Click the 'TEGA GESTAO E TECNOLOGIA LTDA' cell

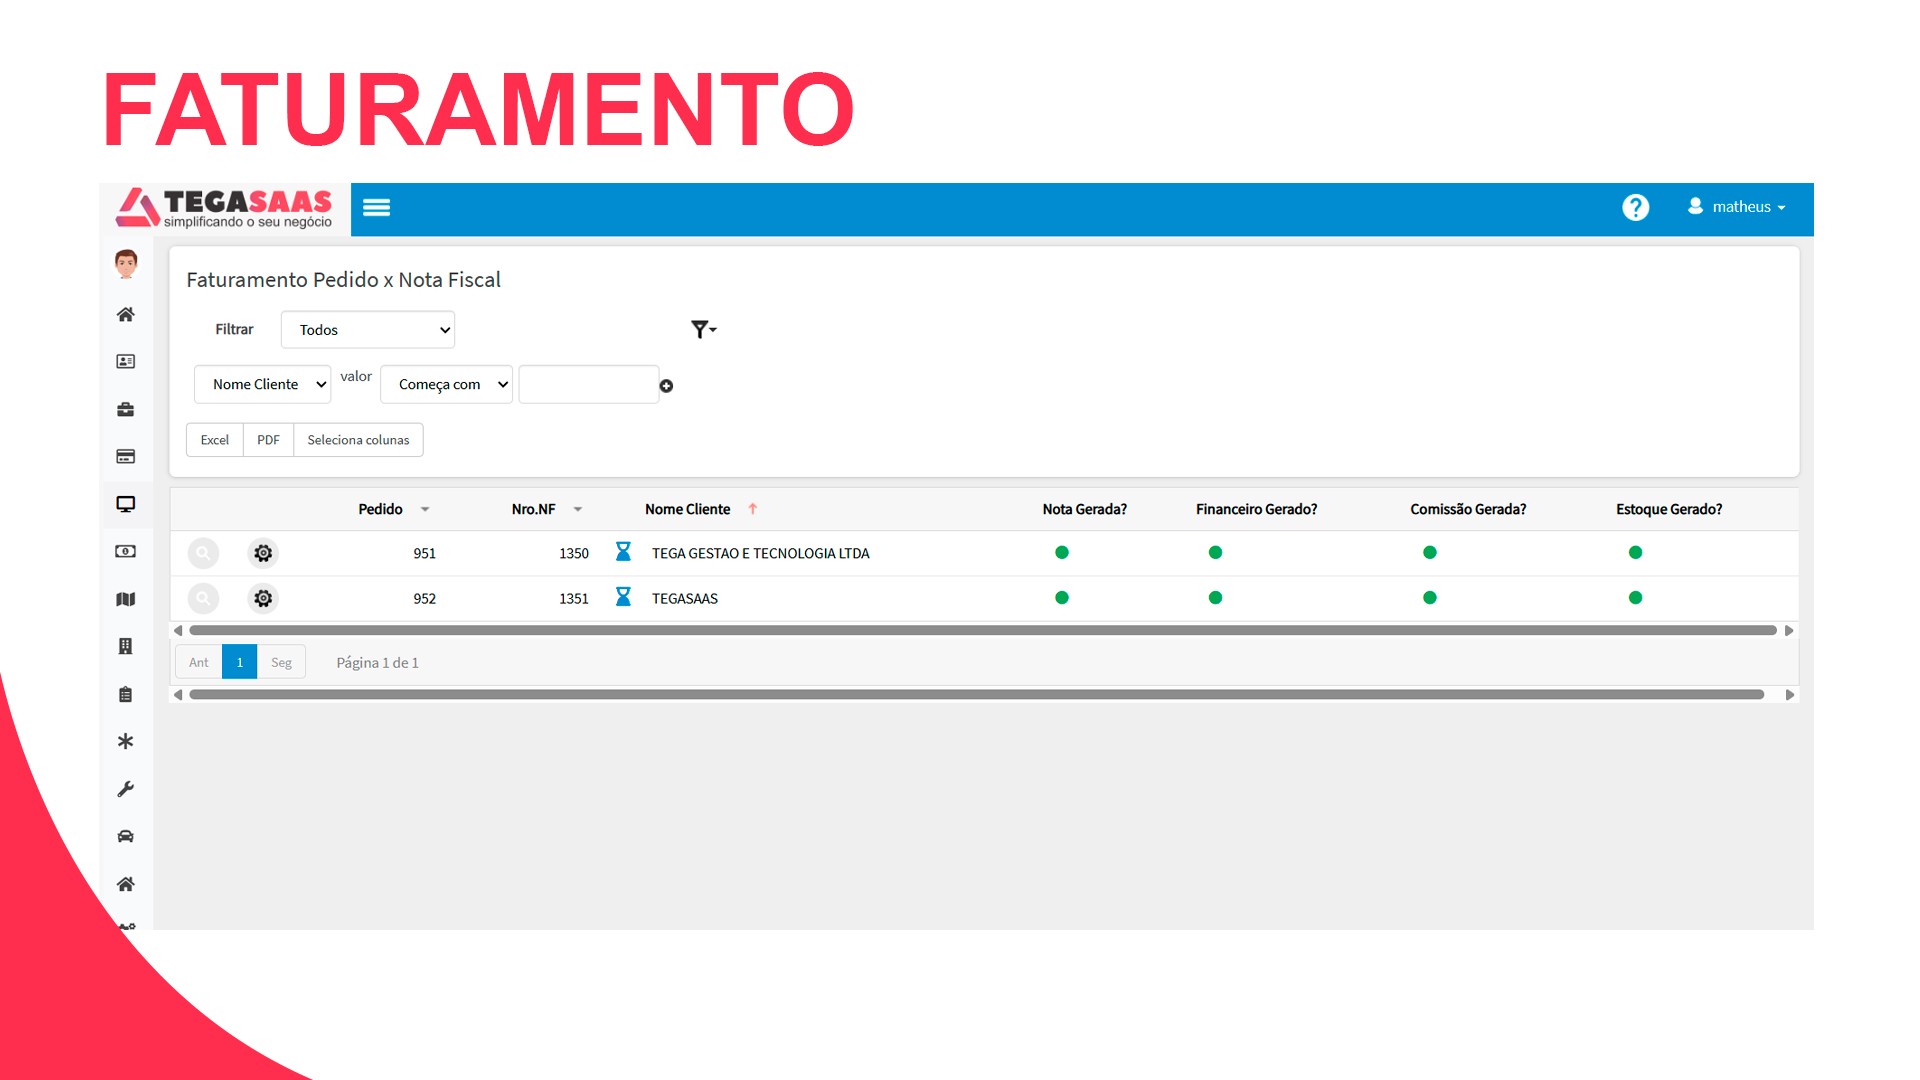760,553
